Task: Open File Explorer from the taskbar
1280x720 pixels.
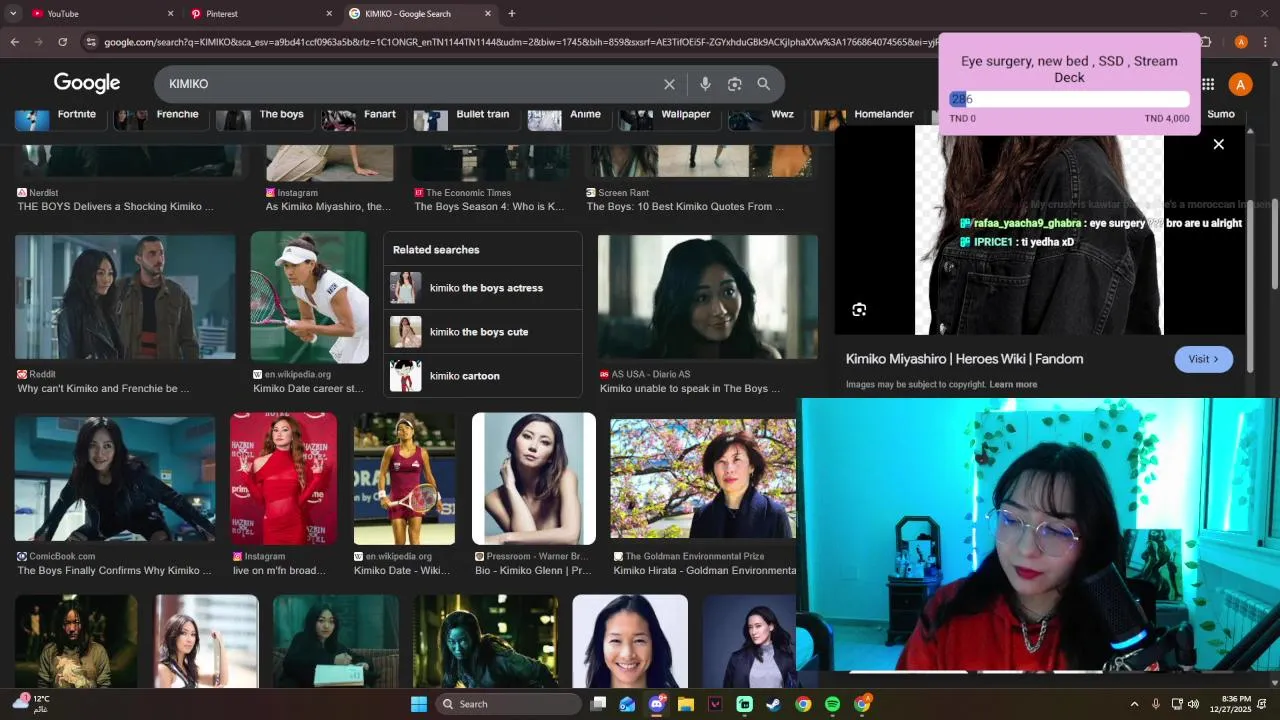Action: coord(686,704)
